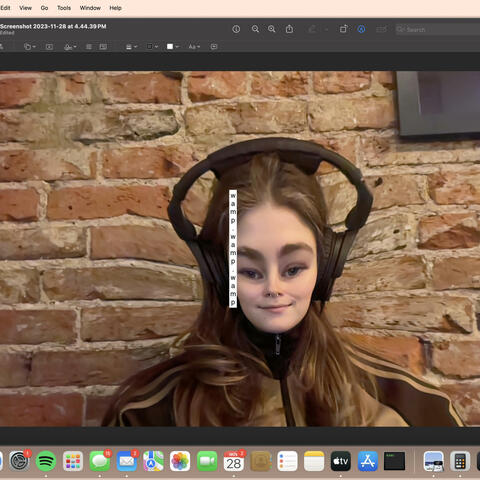The width and height of the screenshot is (480, 480).
Task: Open the Tools menu
Action: click(64, 8)
